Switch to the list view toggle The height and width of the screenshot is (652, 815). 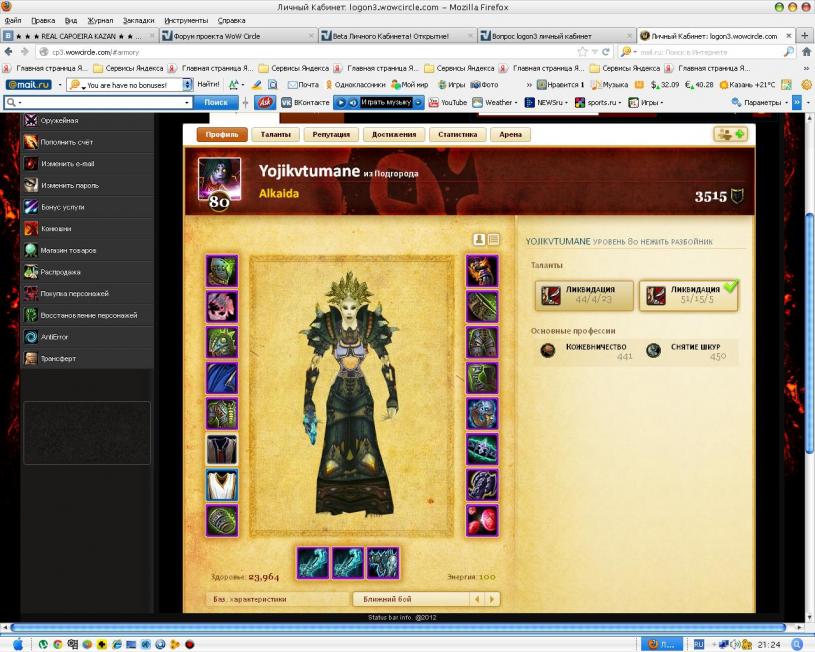pos(493,240)
